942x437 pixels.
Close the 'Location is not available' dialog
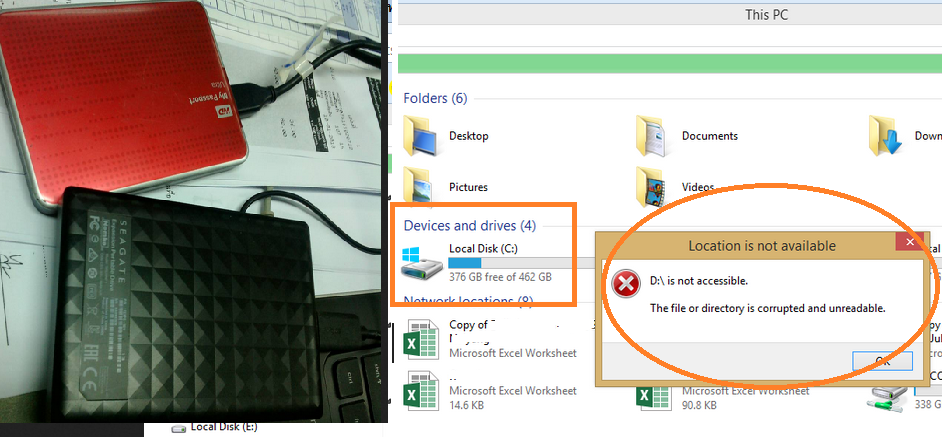909,243
